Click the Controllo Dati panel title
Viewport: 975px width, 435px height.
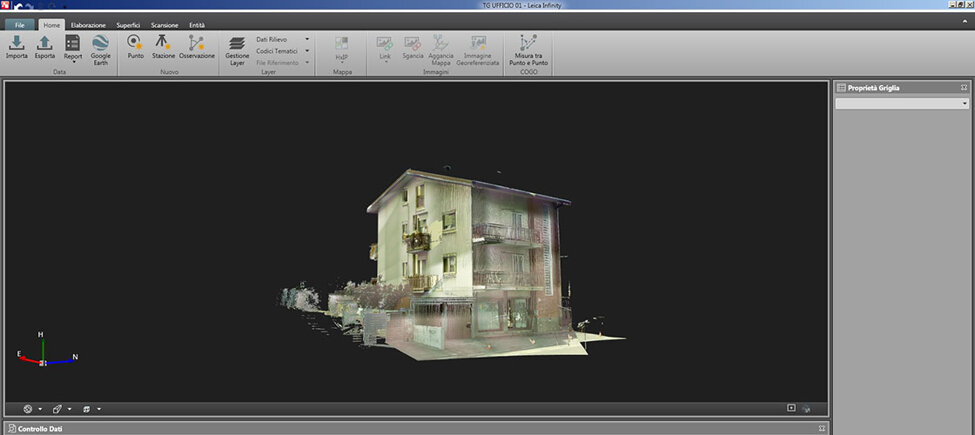[40, 429]
